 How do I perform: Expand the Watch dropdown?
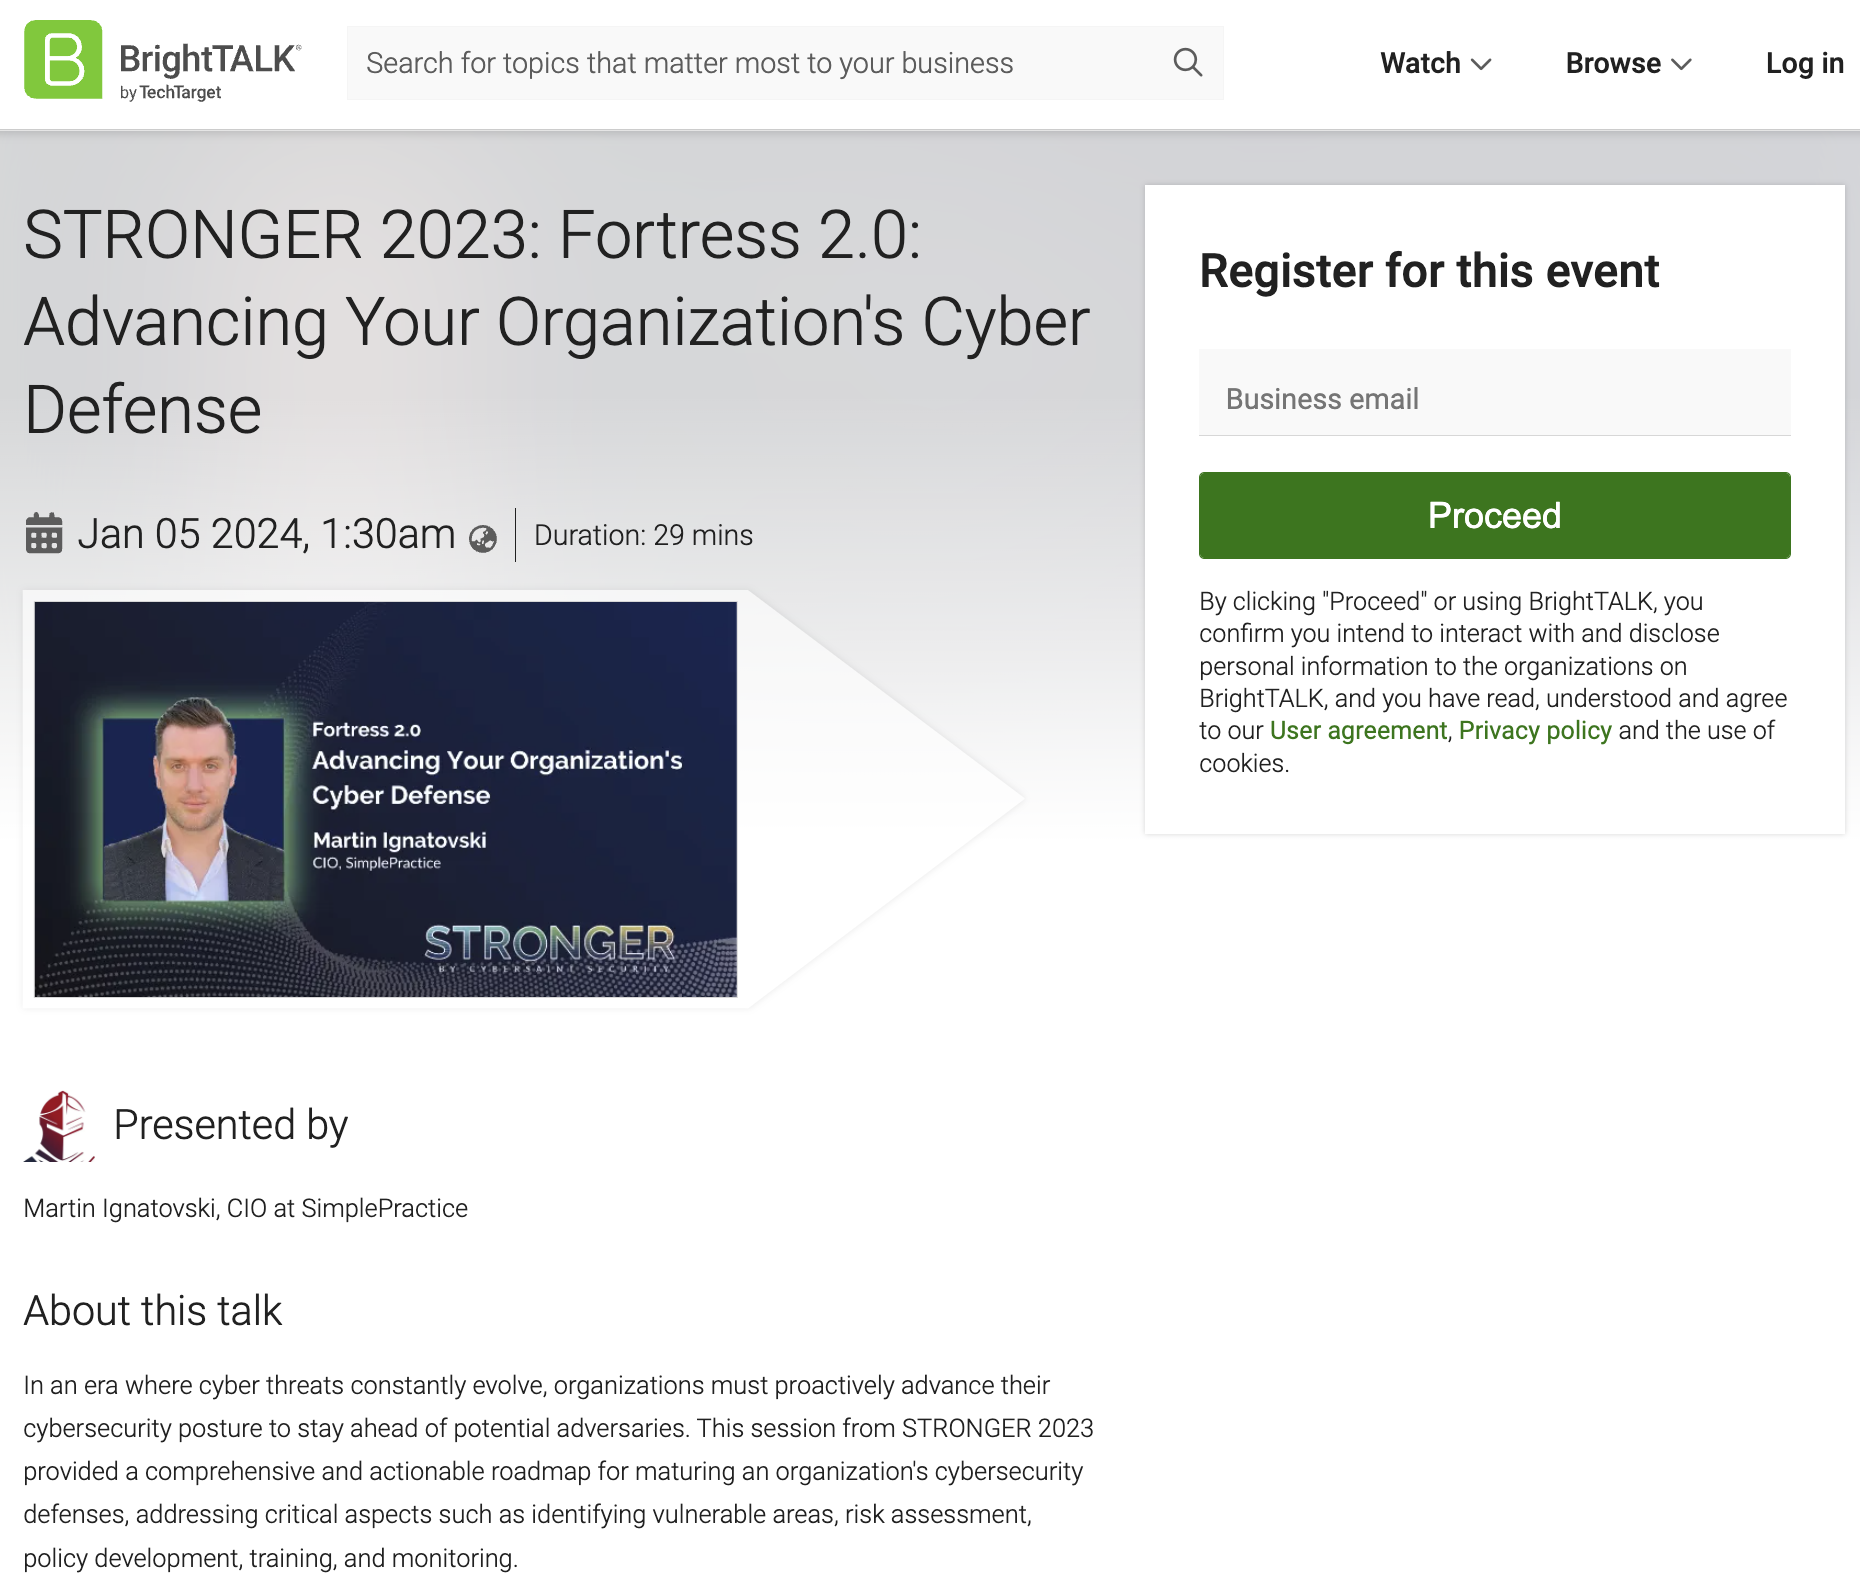[1434, 62]
